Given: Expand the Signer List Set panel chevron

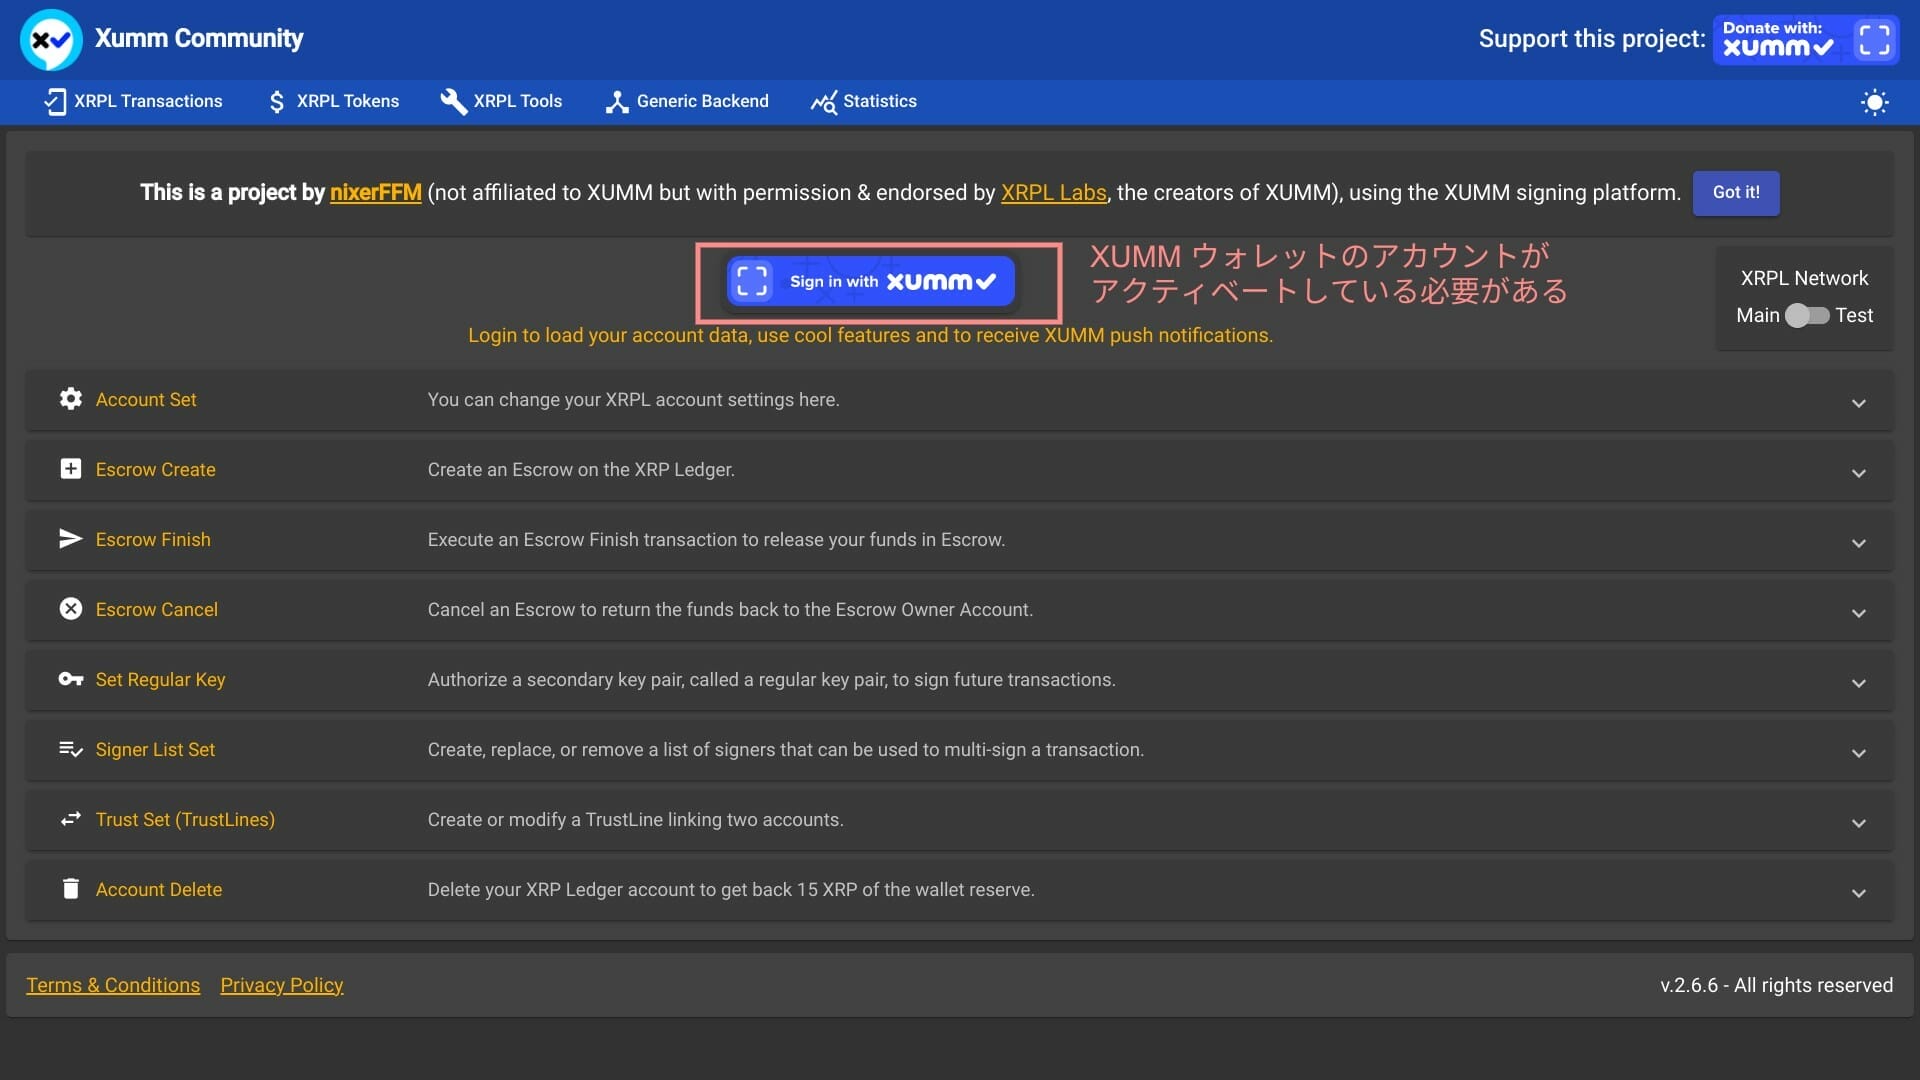Looking at the screenshot, I should click(1858, 753).
